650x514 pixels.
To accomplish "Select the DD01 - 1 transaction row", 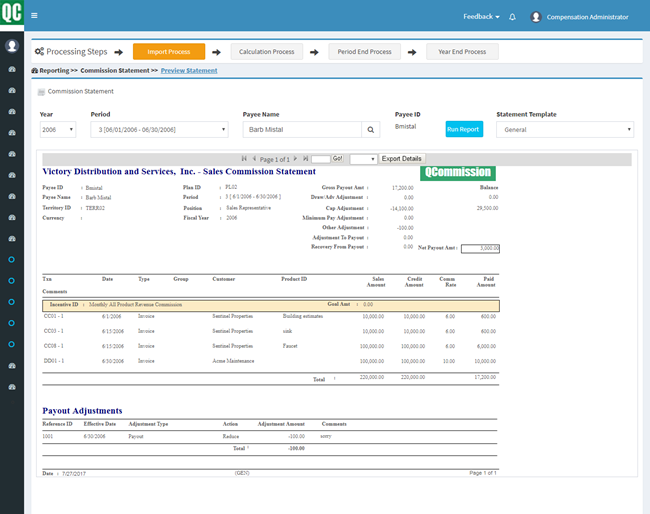I will pyautogui.click(x=270, y=361).
